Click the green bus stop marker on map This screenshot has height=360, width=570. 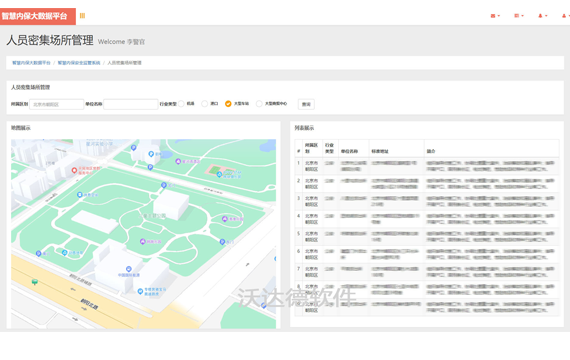point(35,282)
